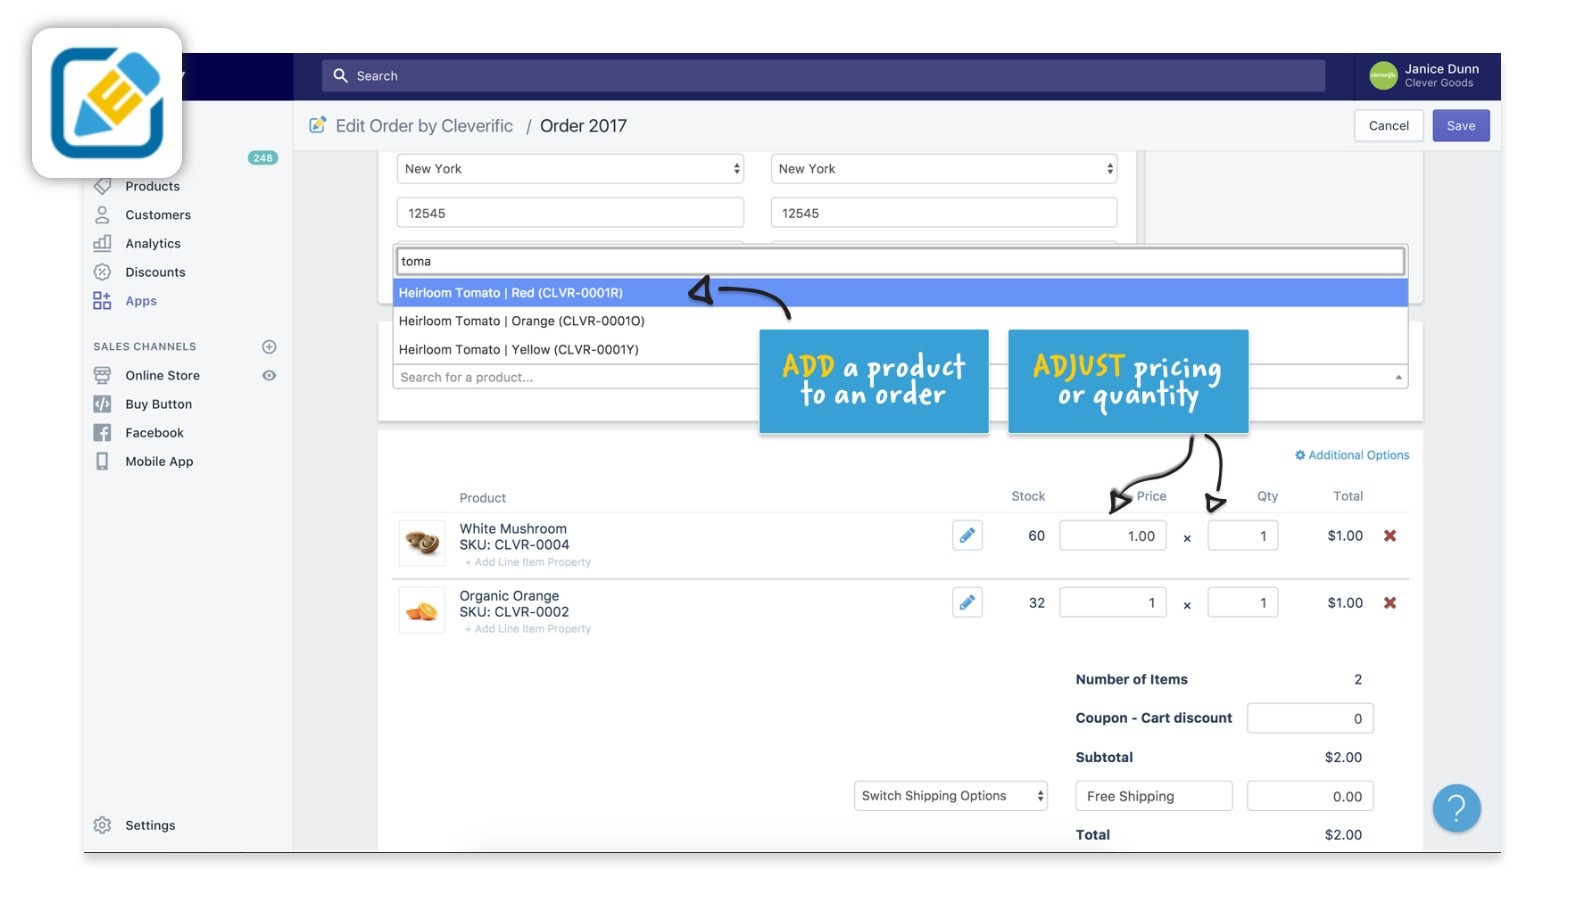Click the Analytics chart icon
Screen dimensions: 1594x912
pyautogui.click(x=102, y=243)
